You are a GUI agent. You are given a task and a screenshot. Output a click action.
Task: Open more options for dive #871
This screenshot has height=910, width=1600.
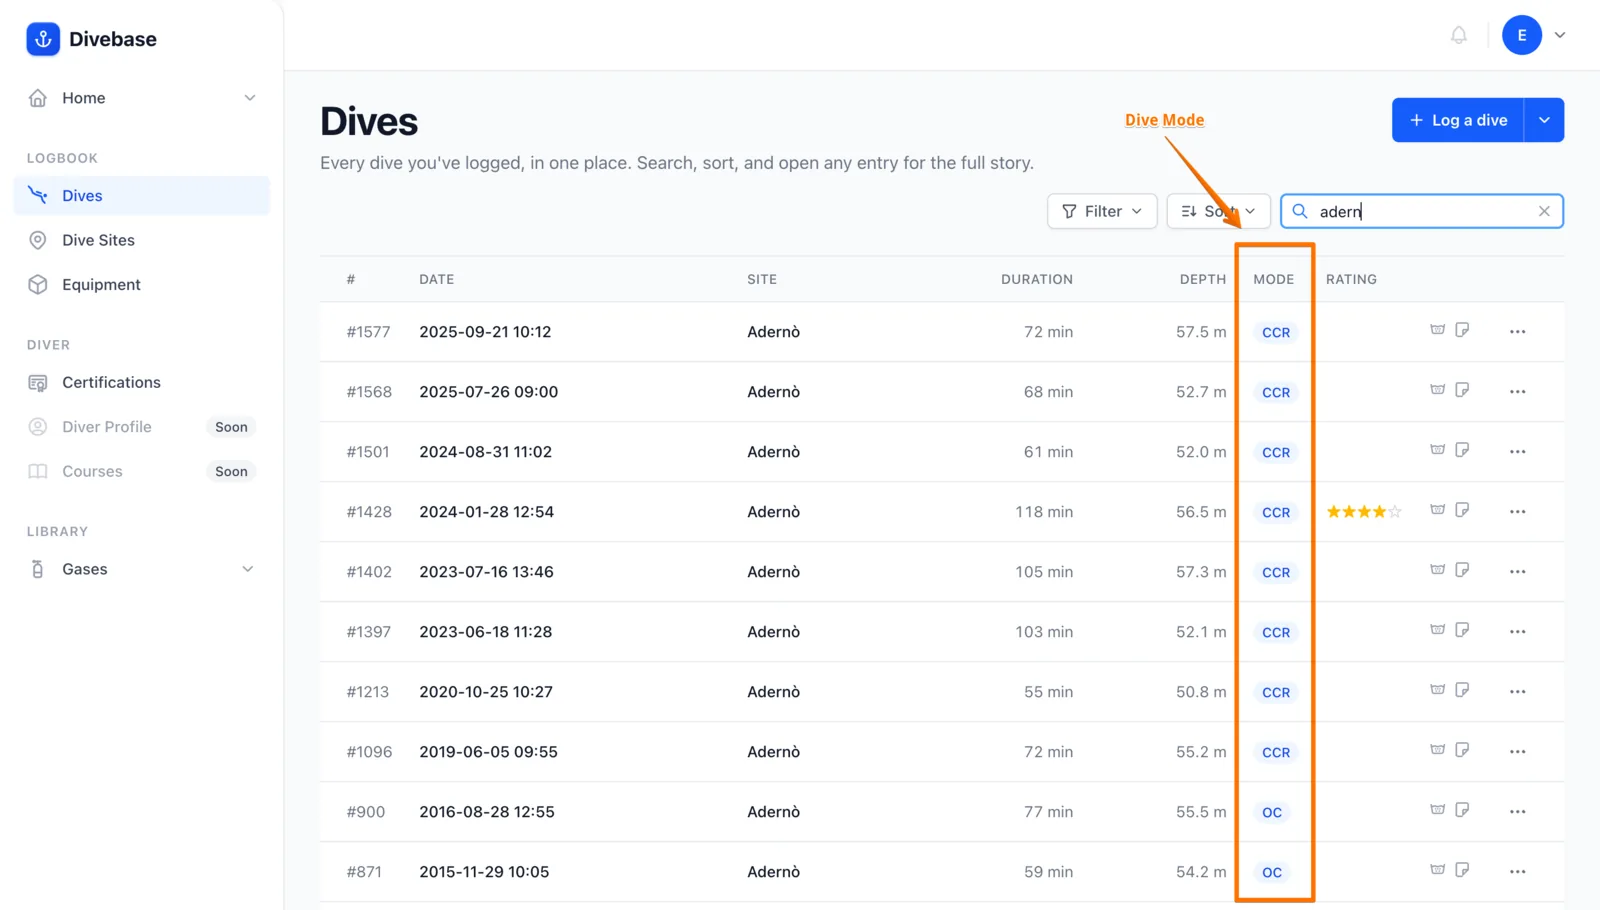click(1518, 872)
